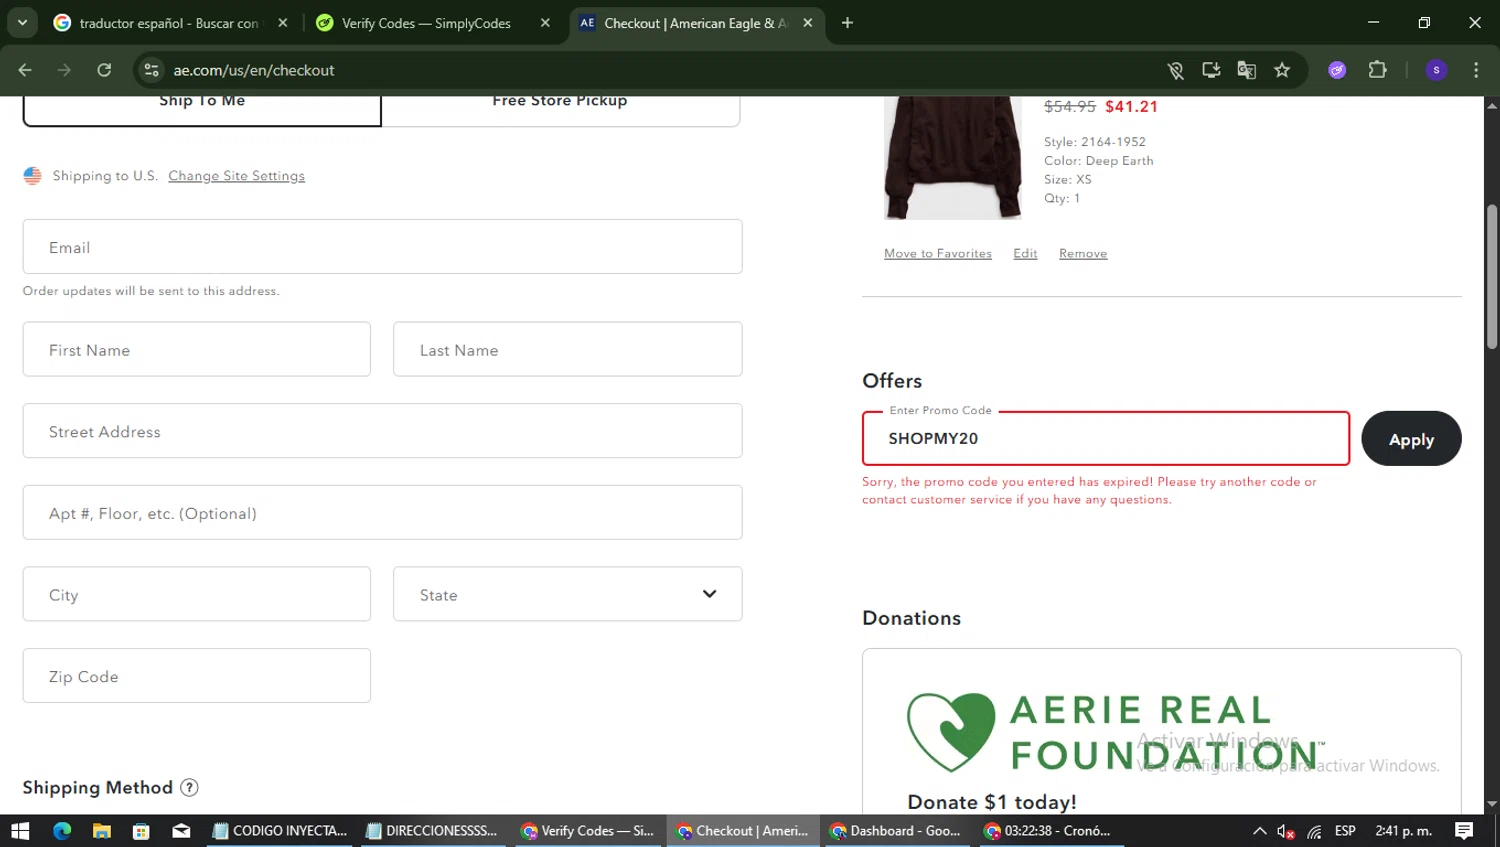
Task: Click the US flag shipping icon
Action: click(x=32, y=176)
